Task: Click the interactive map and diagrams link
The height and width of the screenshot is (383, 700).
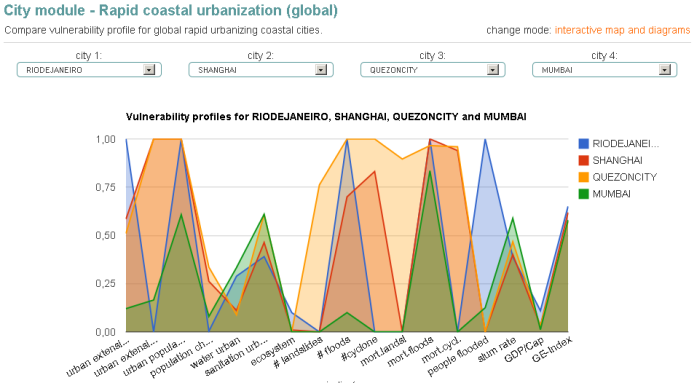Action: tap(622, 30)
